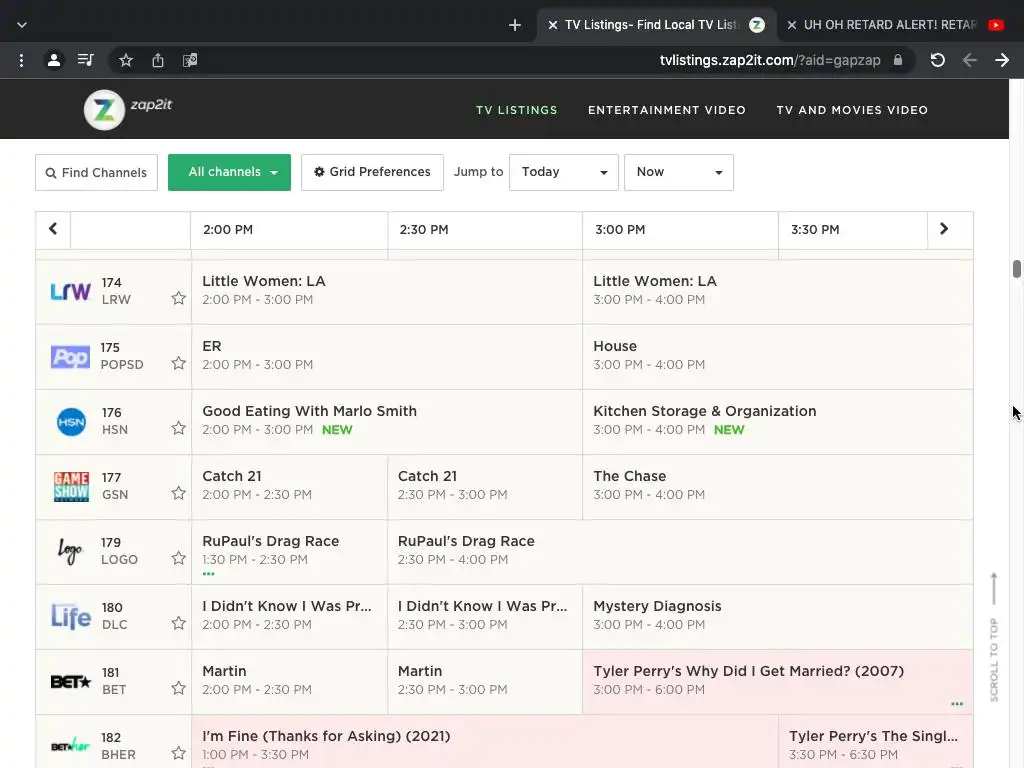Open the Today date dropdown
The image size is (1024, 768).
pos(564,172)
